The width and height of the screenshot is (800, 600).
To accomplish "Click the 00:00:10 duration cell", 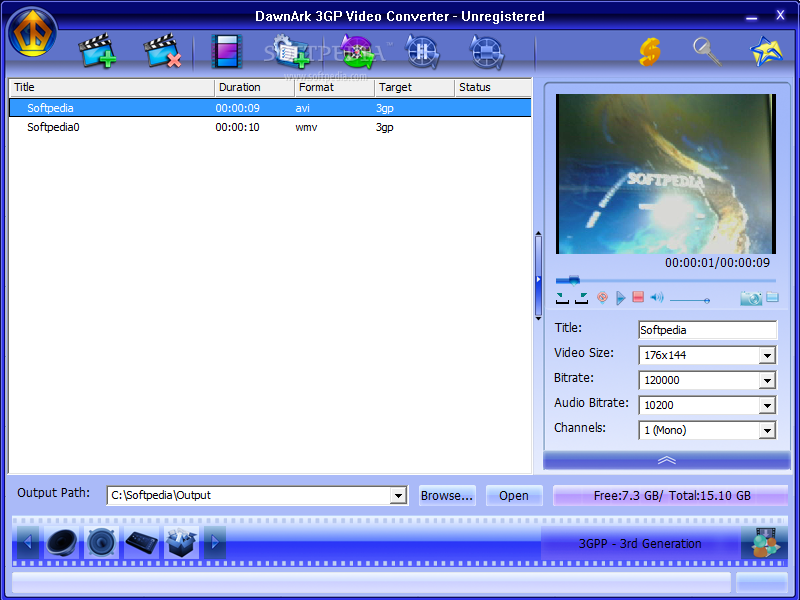I will coord(237,127).
